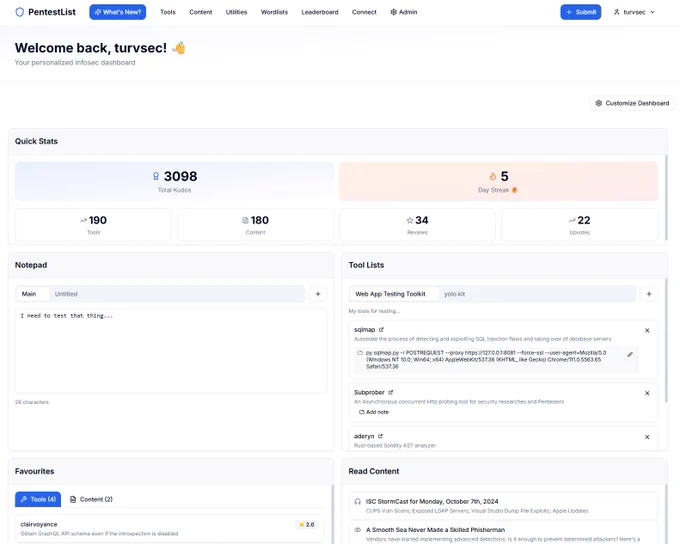This screenshot has height=544, width=680.
Task: Open the Admin panel with gear icon
Action: click(404, 12)
